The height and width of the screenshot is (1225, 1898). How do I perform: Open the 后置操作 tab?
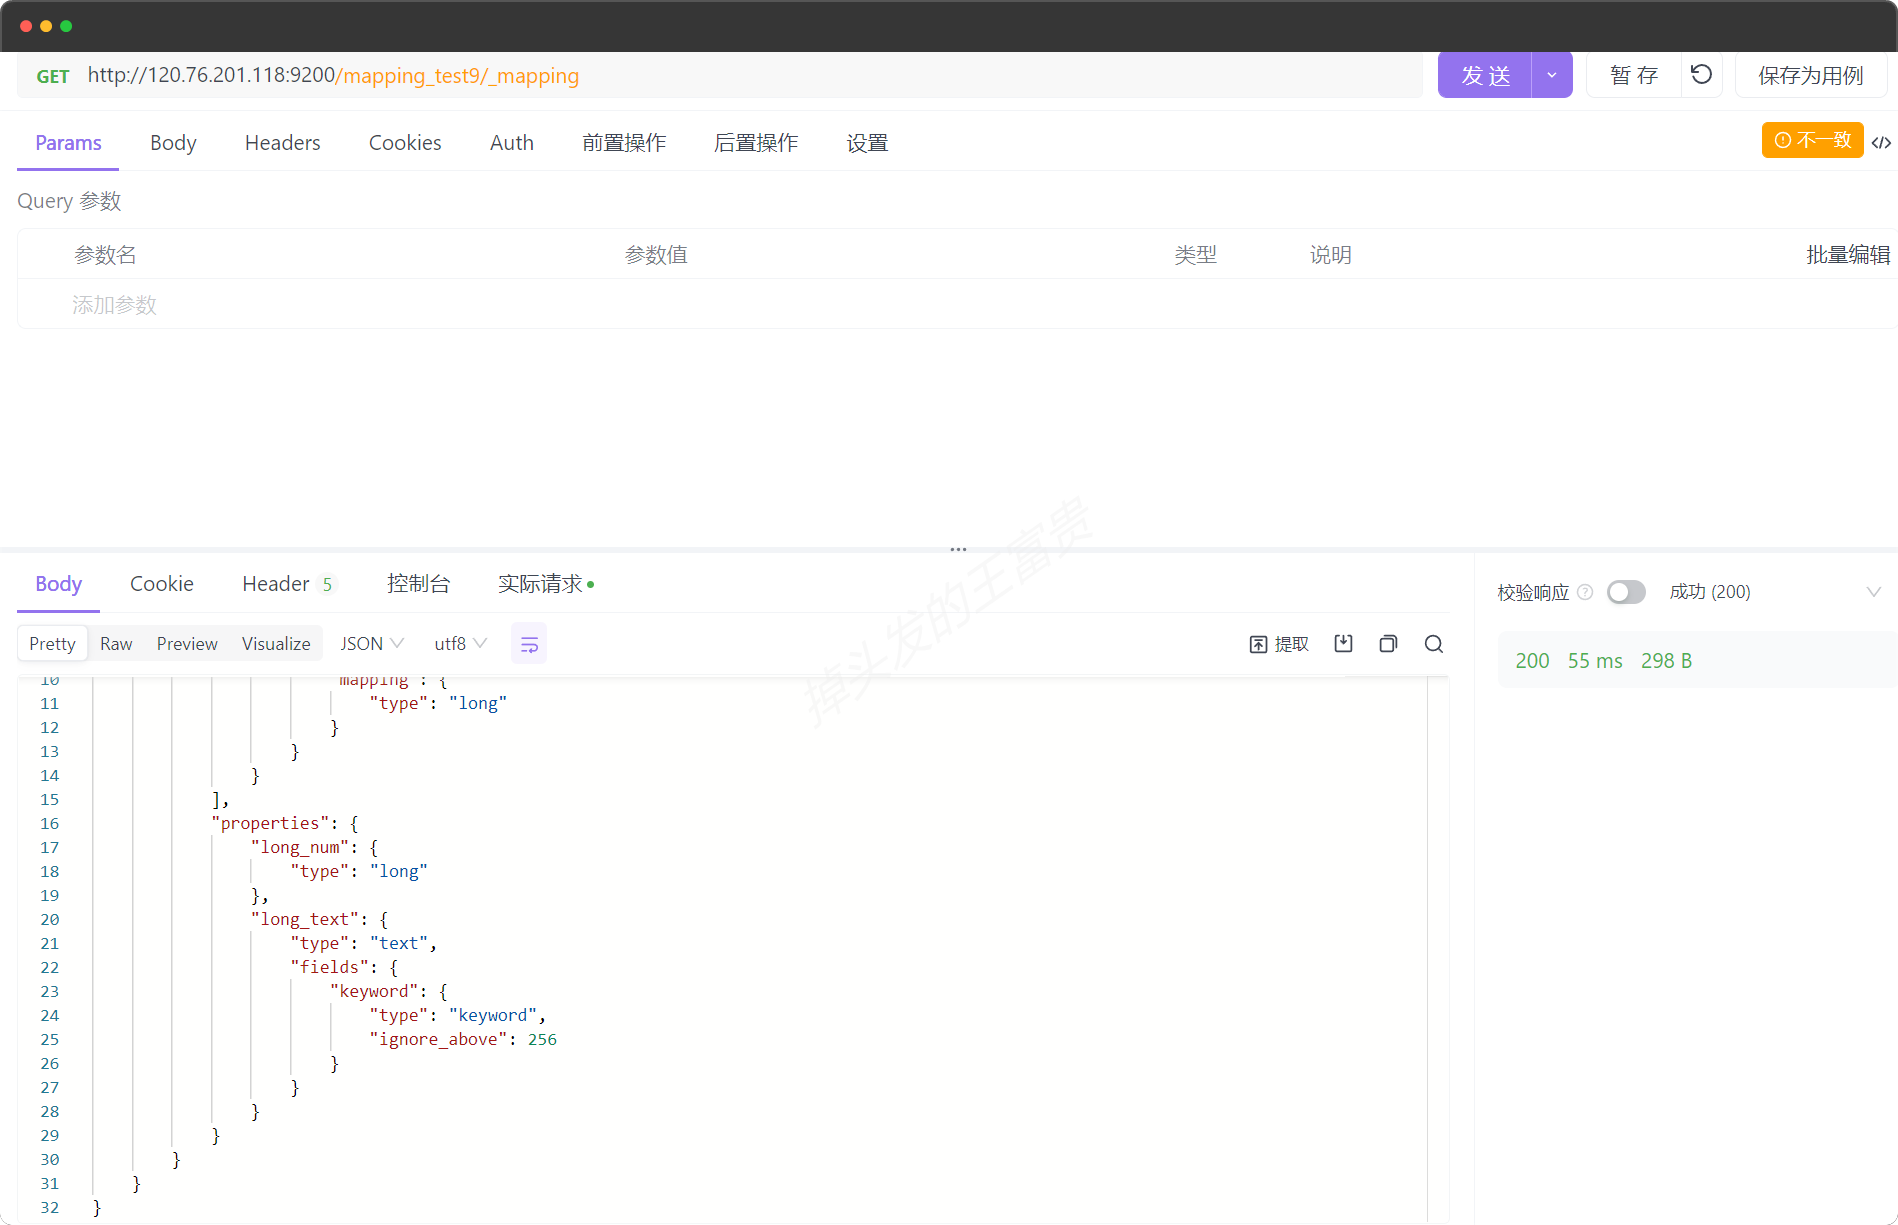(x=756, y=143)
